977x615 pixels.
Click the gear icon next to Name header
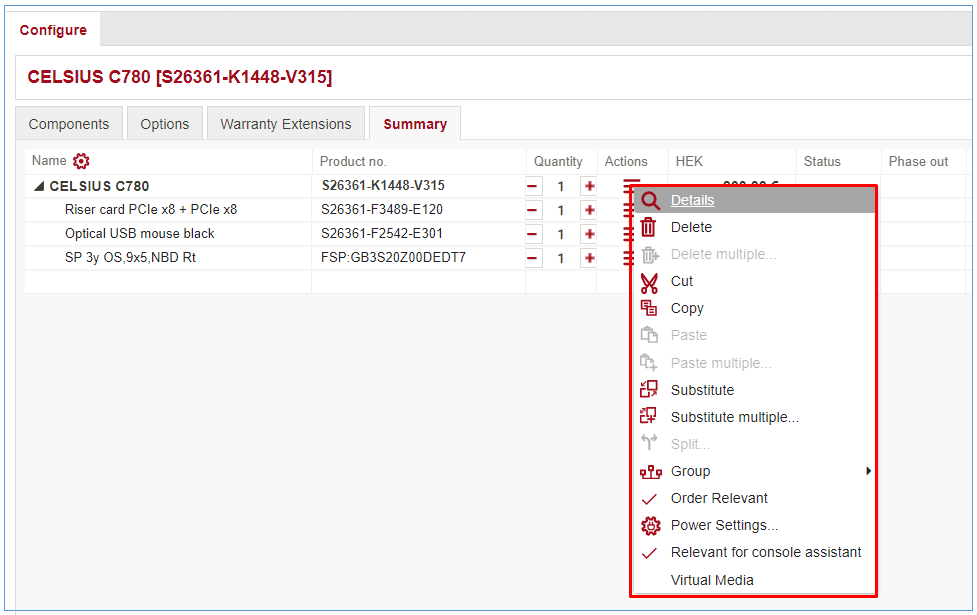tap(81, 161)
